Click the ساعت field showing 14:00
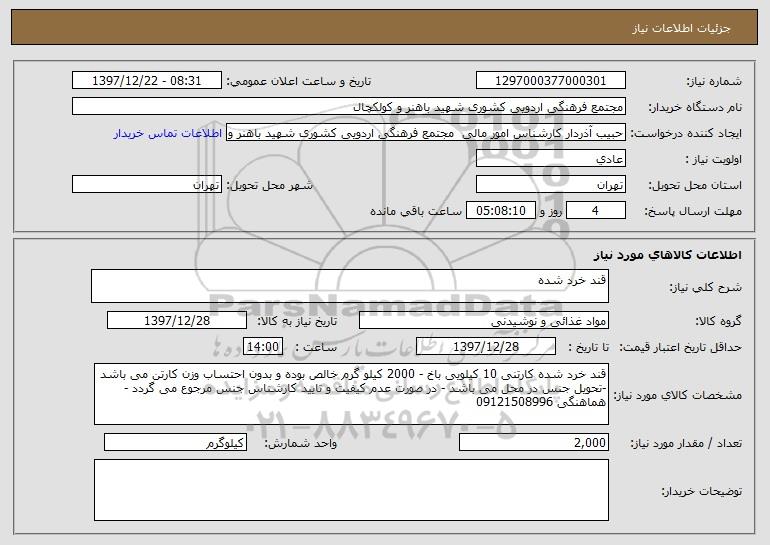The height and width of the screenshot is (545, 770). (x=263, y=347)
